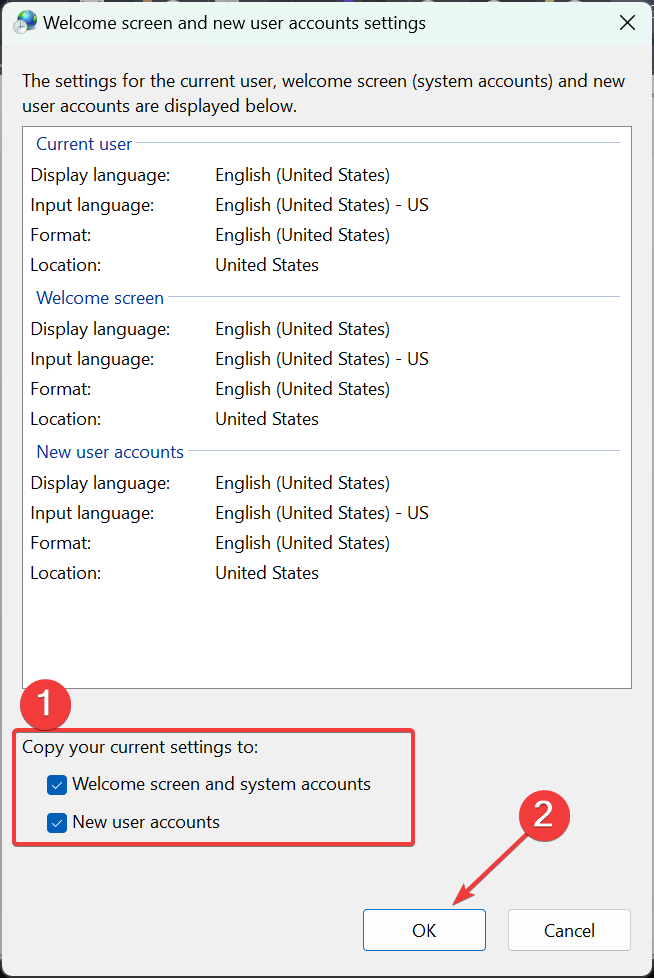
Task: Select the Cancel button
Action: 569,930
